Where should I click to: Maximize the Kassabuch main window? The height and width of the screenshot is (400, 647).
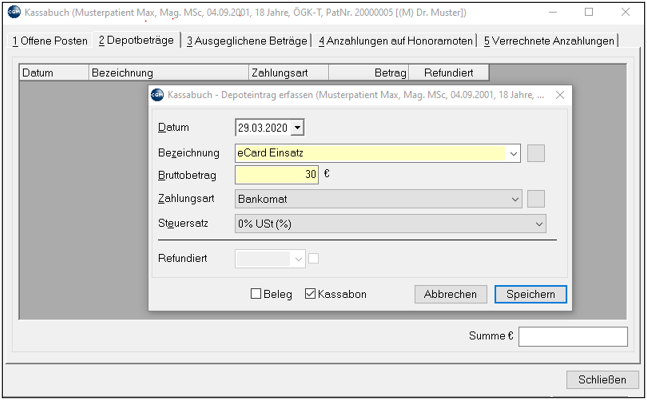coord(589,12)
